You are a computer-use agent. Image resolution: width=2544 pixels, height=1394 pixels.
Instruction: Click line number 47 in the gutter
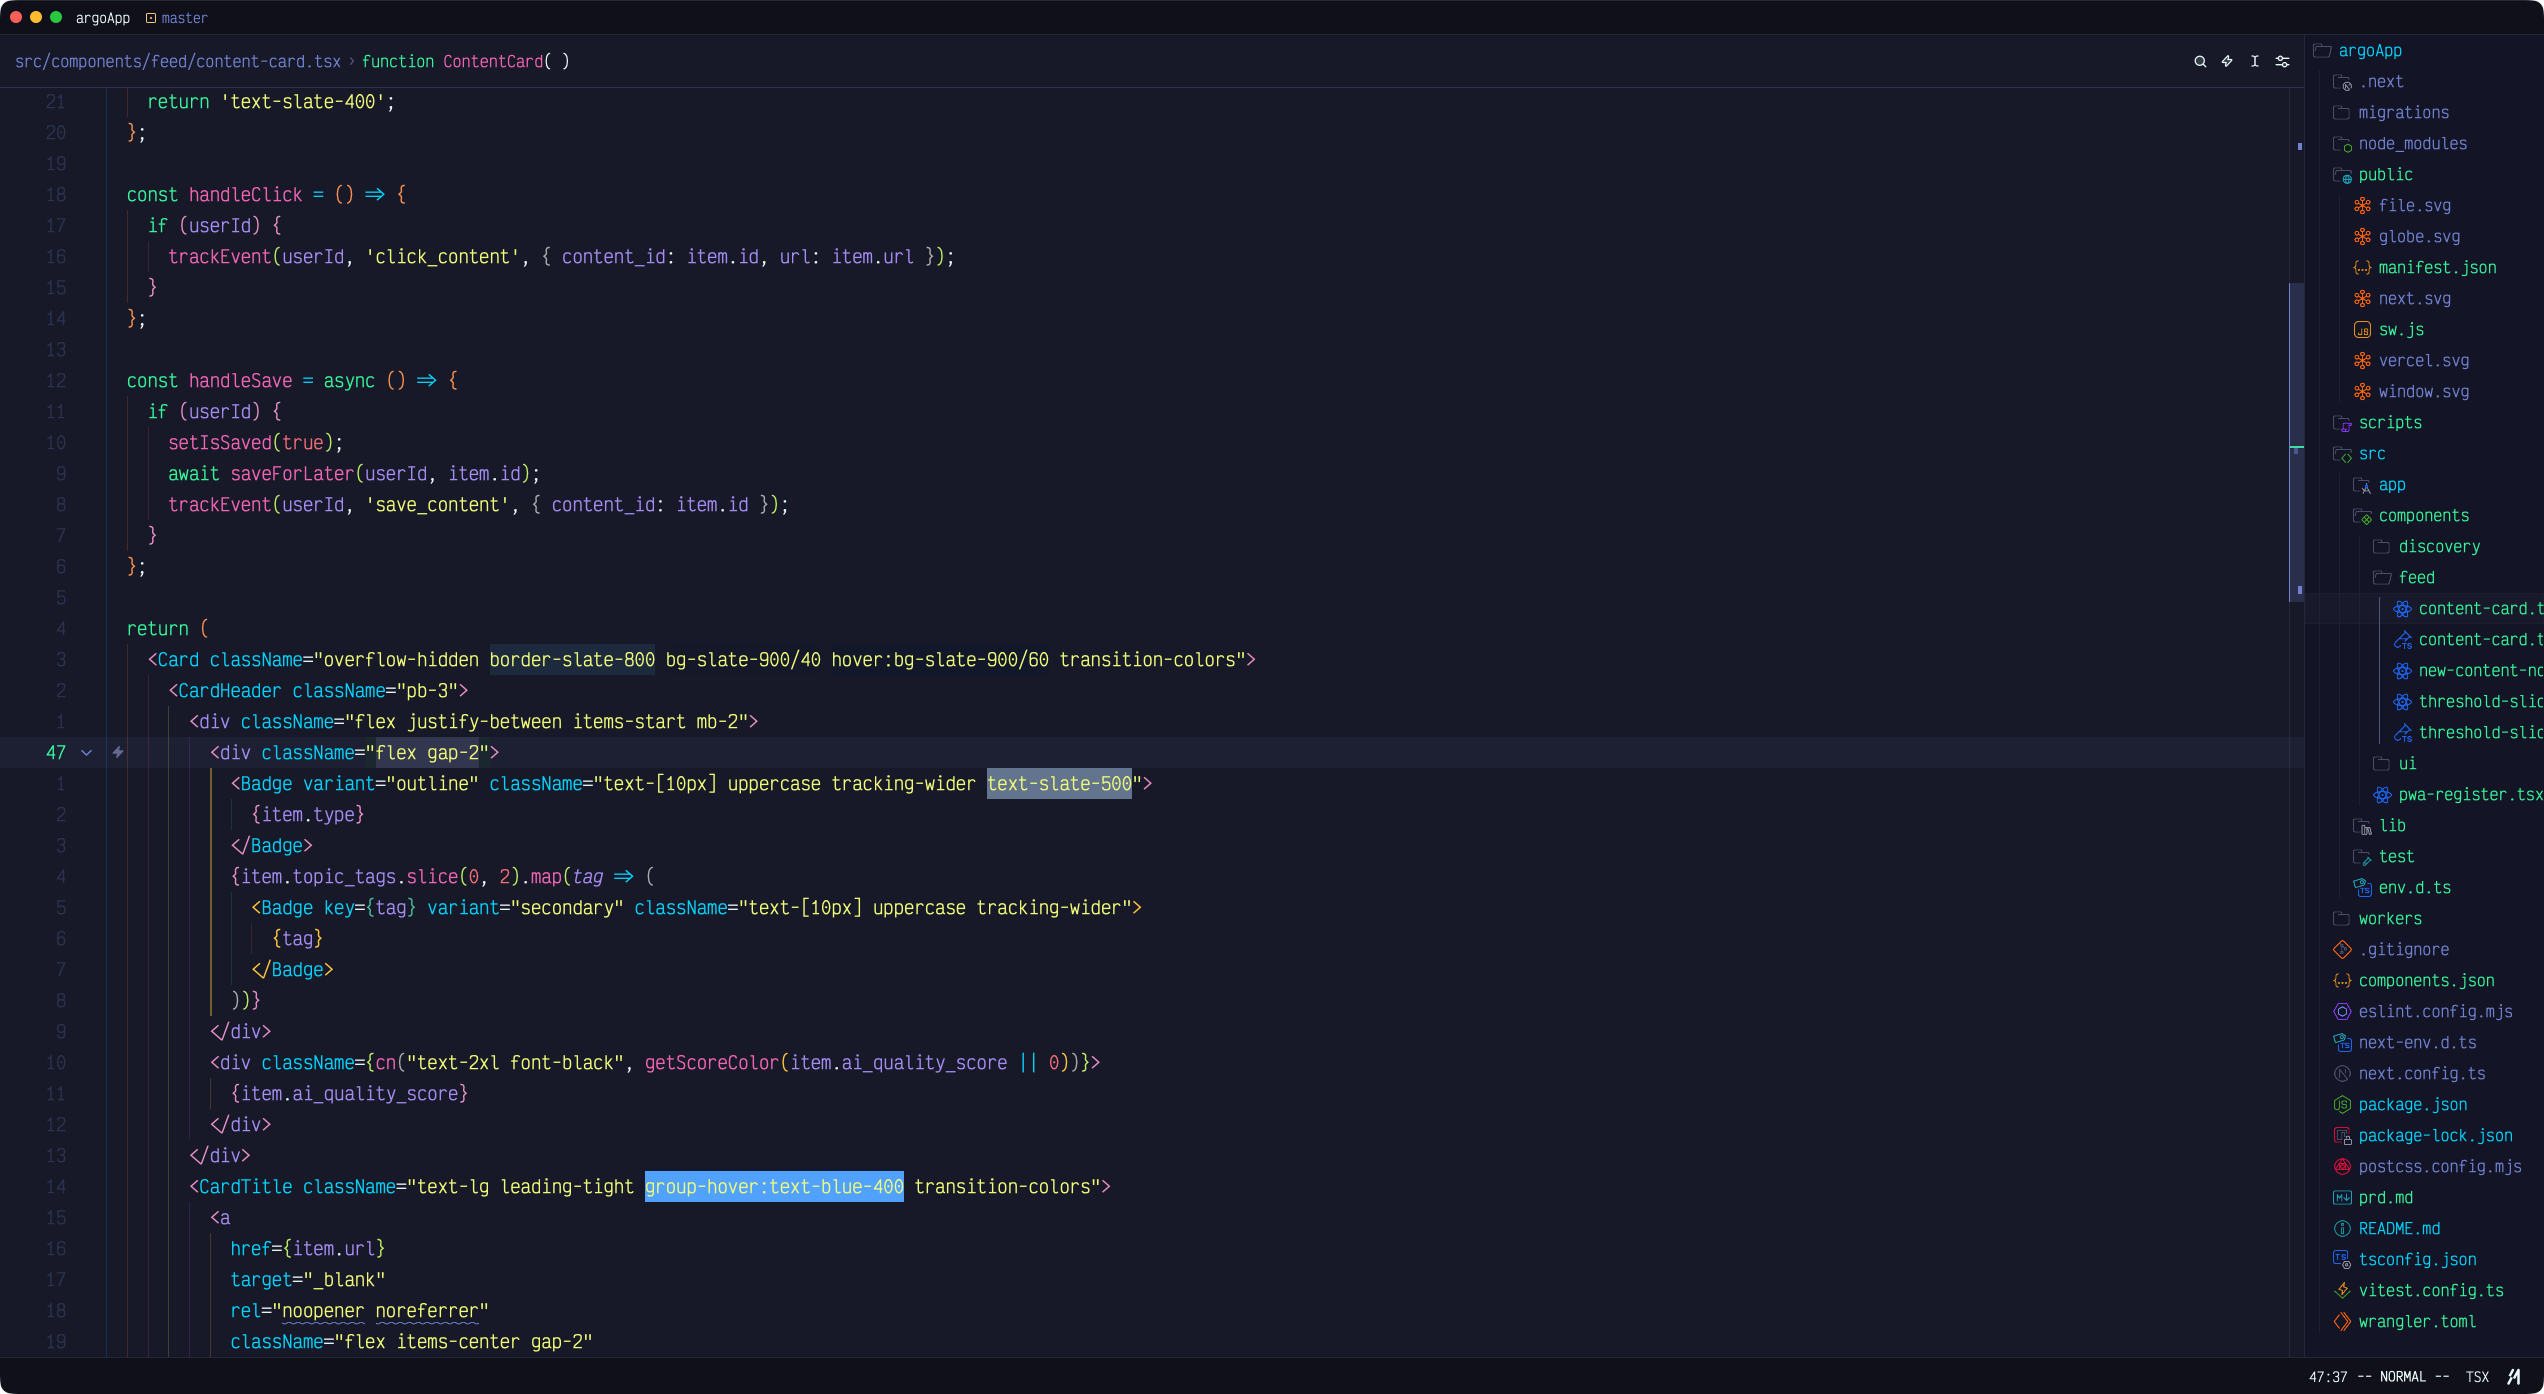coord(56,753)
